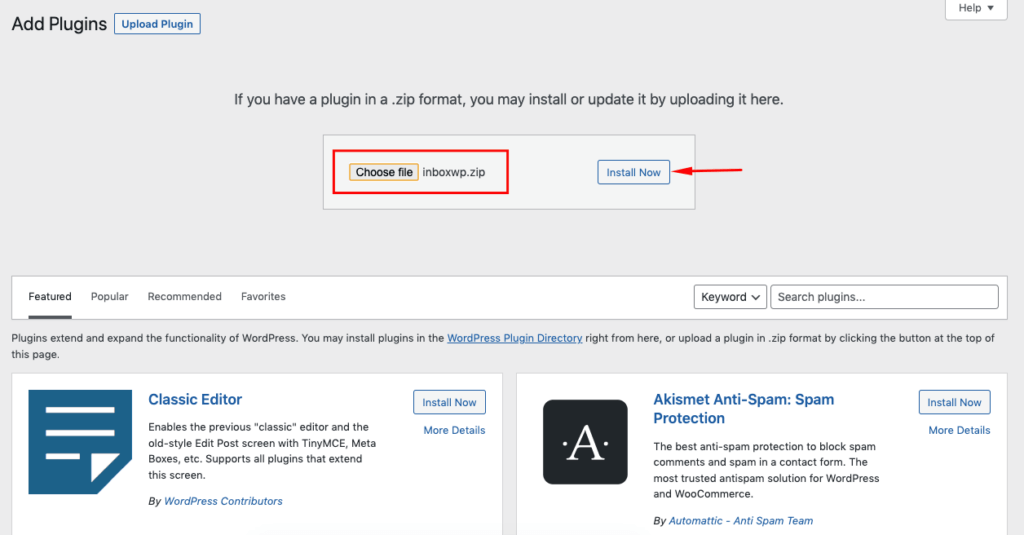Install the Akismet Anti-Spam plugin
This screenshot has width=1024, height=535.
pyautogui.click(x=954, y=402)
